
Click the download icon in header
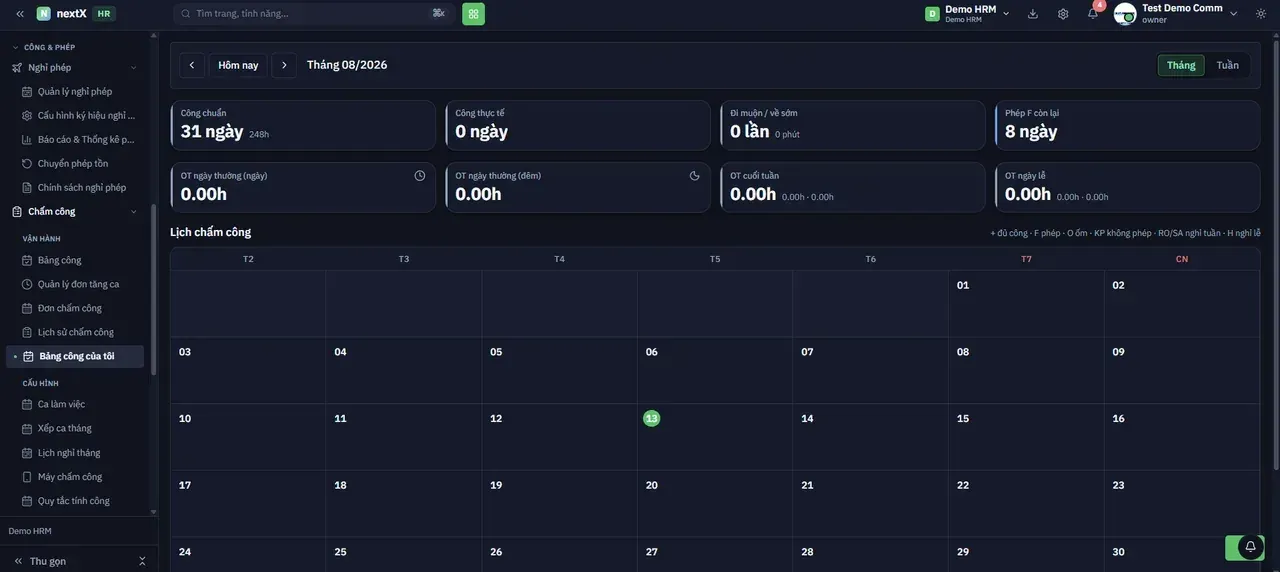1033,14
